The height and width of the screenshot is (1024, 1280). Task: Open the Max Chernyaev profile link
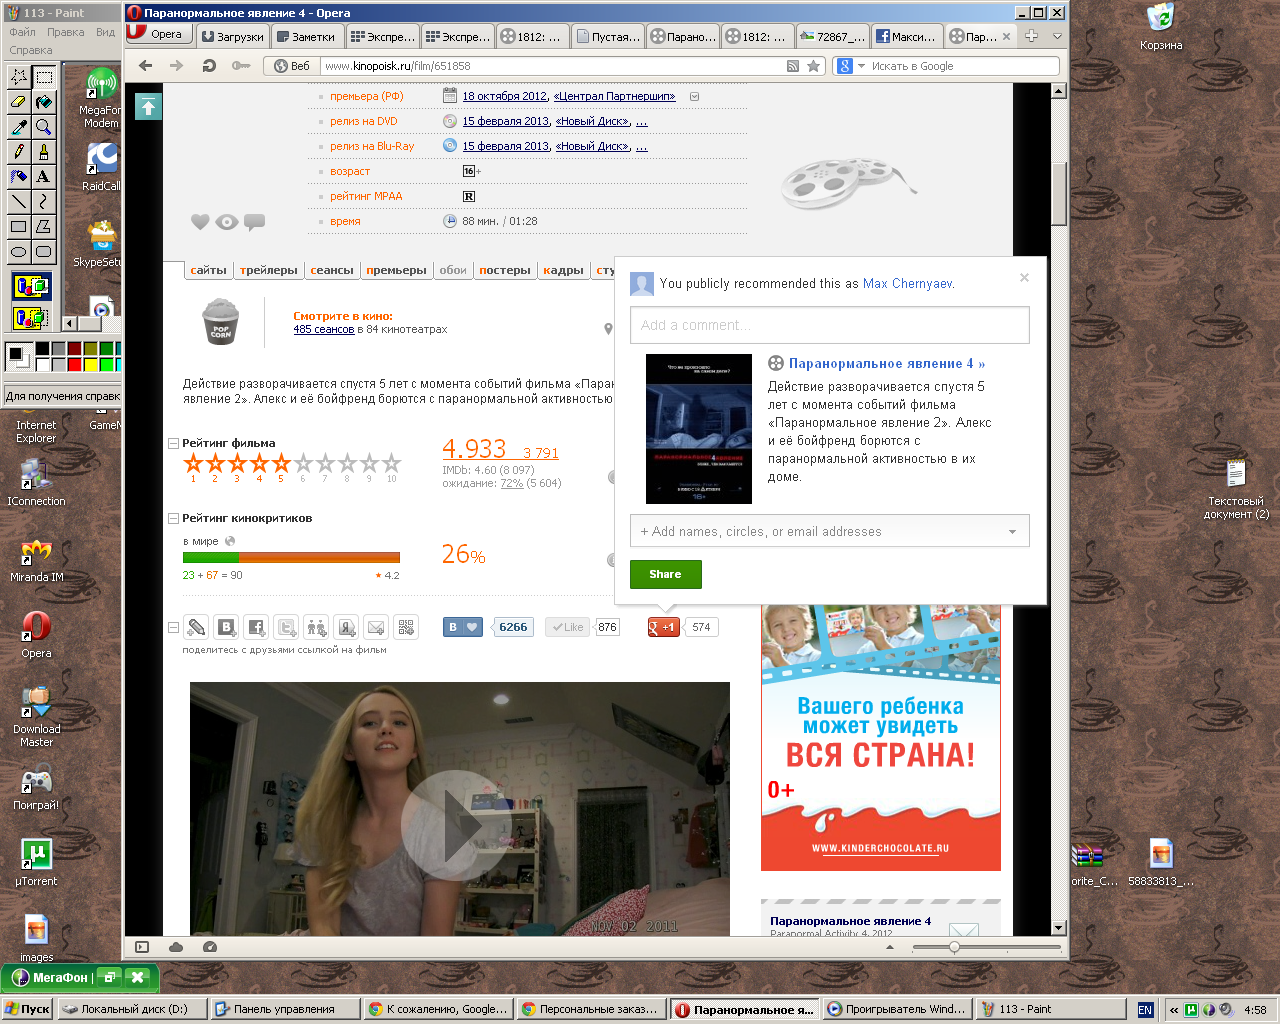tap(907, 284)
